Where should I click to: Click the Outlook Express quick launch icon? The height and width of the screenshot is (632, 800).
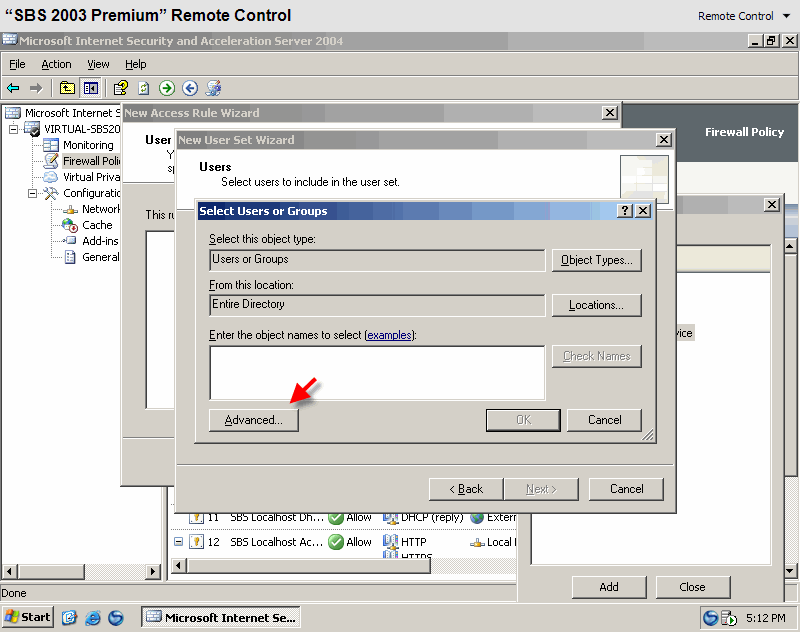(69, 618)
